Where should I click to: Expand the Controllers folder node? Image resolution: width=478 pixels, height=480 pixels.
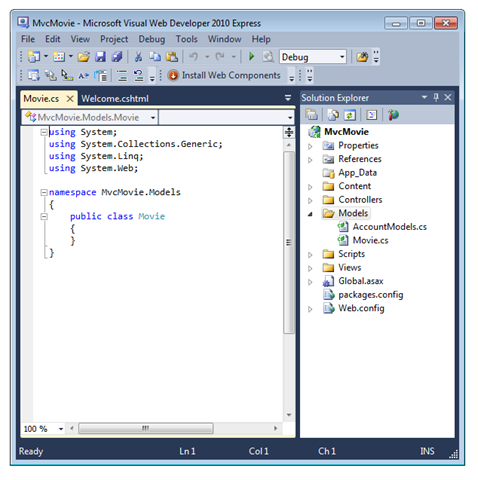[310, 200]
